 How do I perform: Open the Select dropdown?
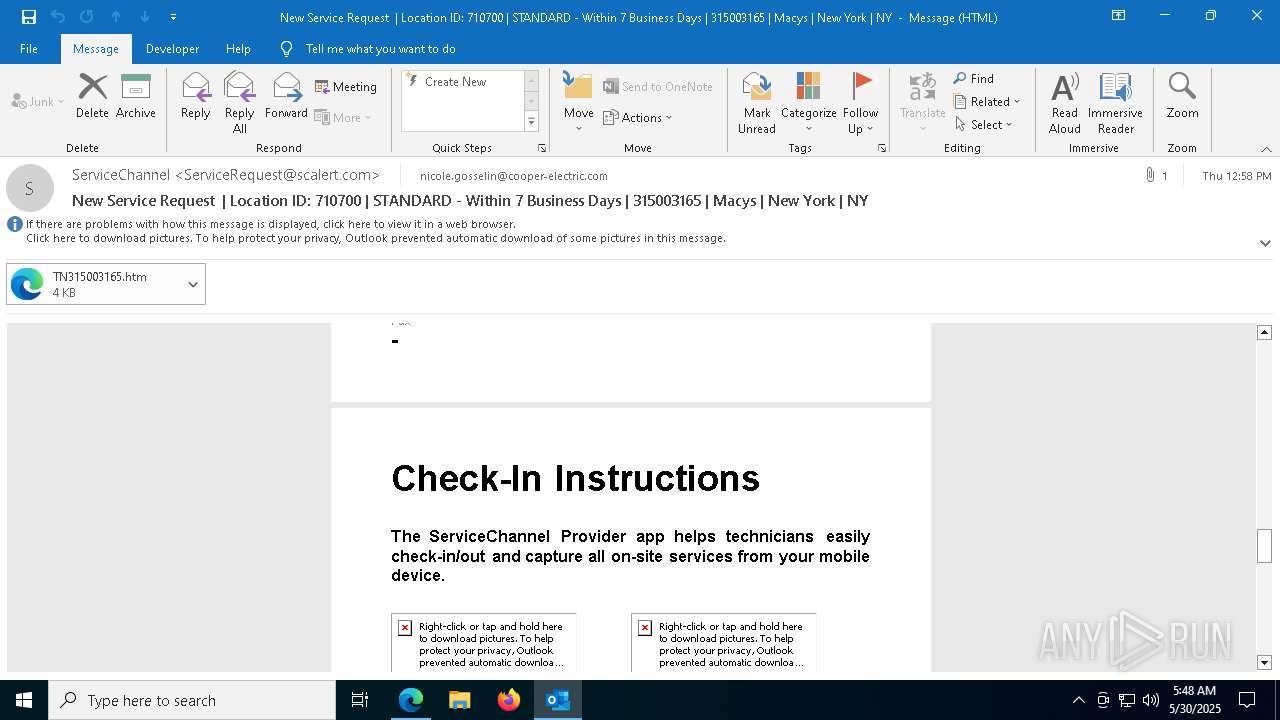click(984, 125)
